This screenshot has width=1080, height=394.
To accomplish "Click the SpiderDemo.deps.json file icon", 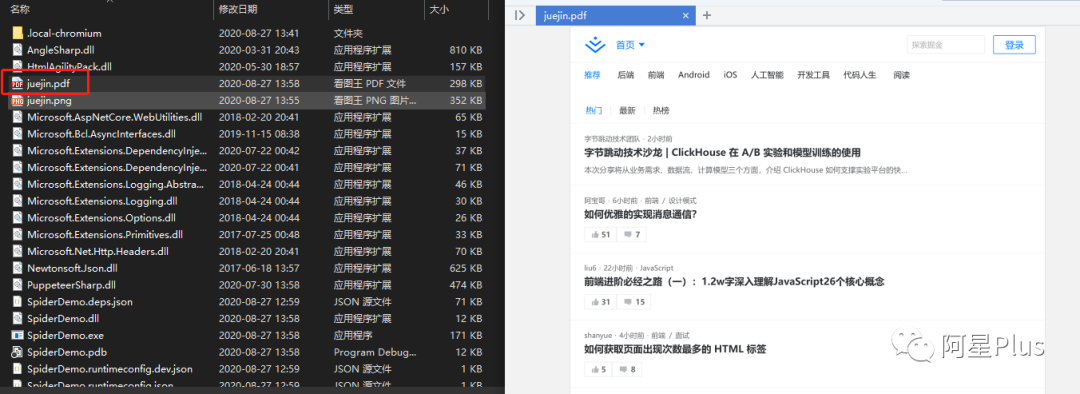I will (17, 302).
